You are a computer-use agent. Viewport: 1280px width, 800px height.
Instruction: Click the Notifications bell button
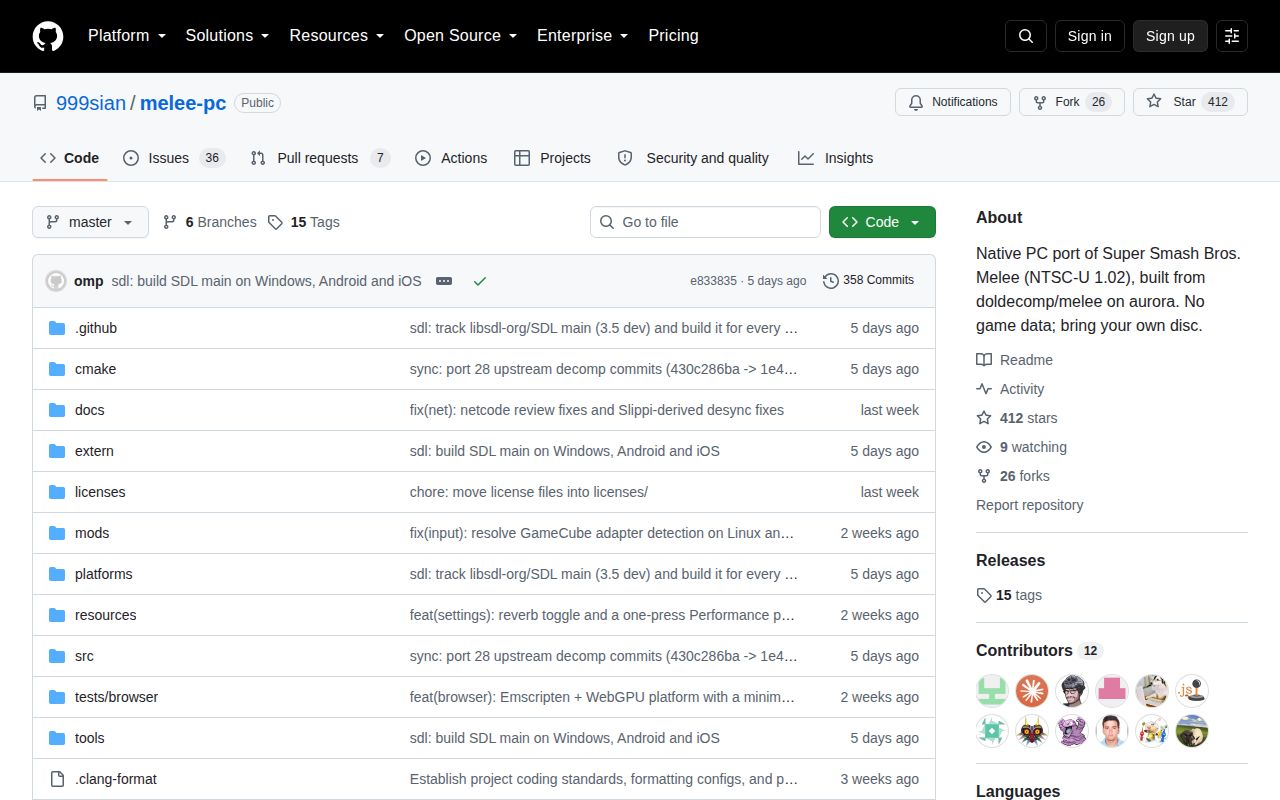[953, 102]
